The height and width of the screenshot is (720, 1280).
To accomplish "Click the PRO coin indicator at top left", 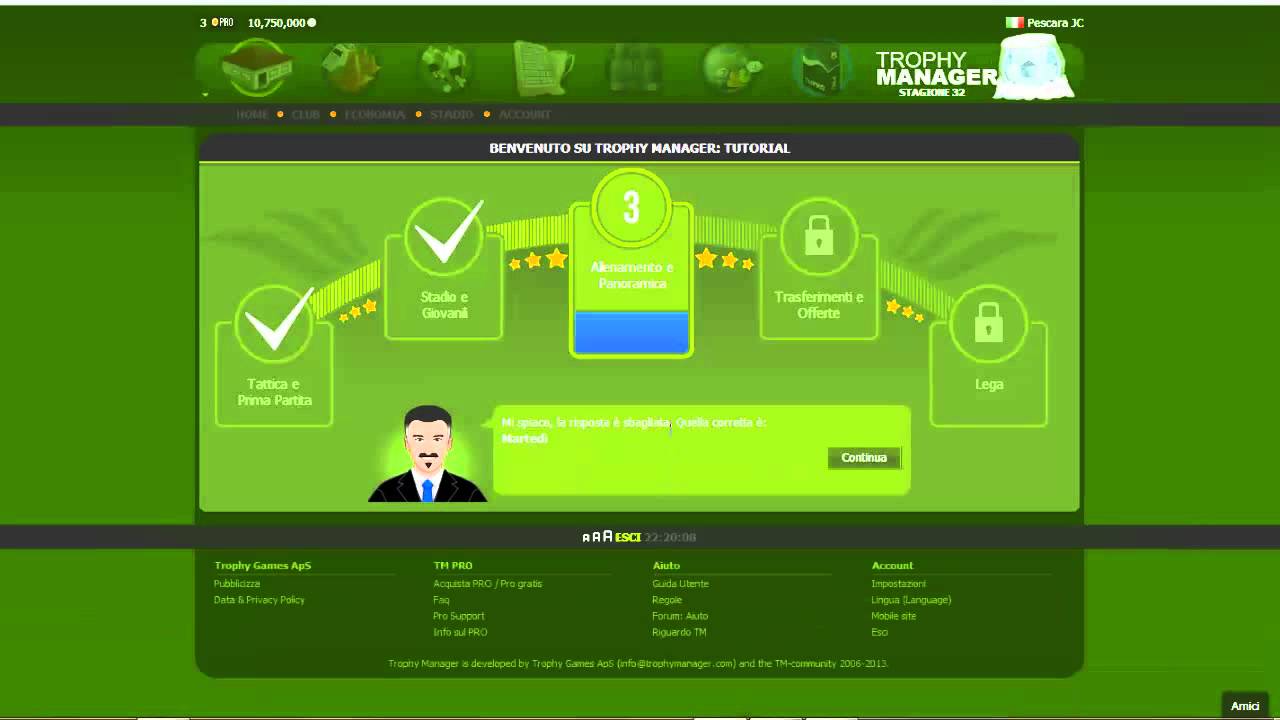I will click(222, 22).
